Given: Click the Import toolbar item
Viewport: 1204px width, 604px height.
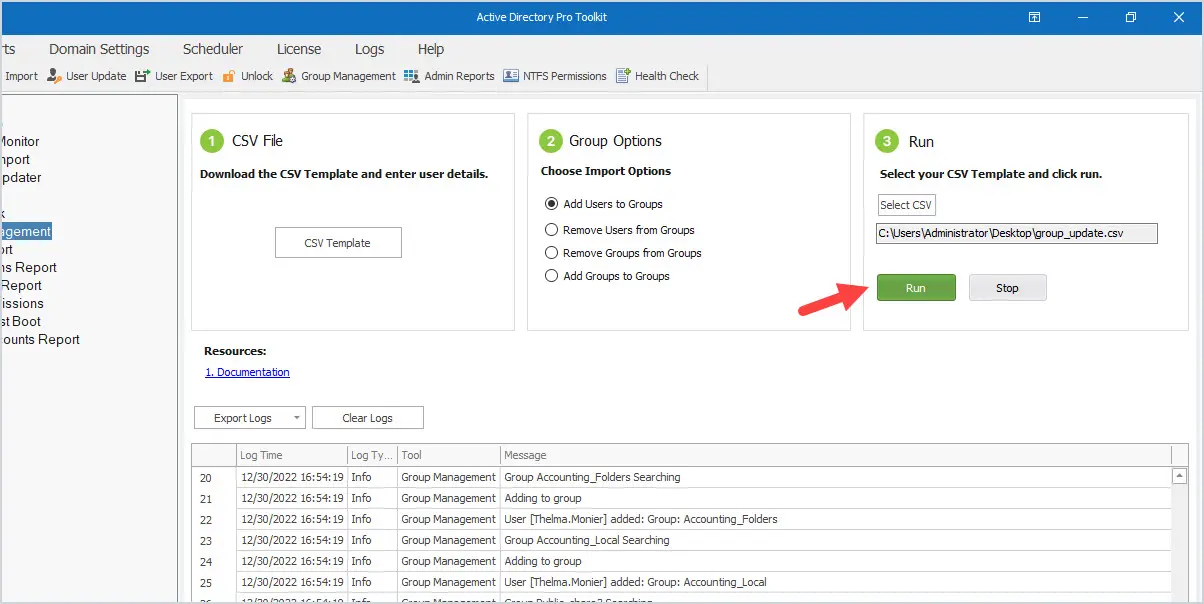Looking at the screenshot, I should (x=20, y=76).
